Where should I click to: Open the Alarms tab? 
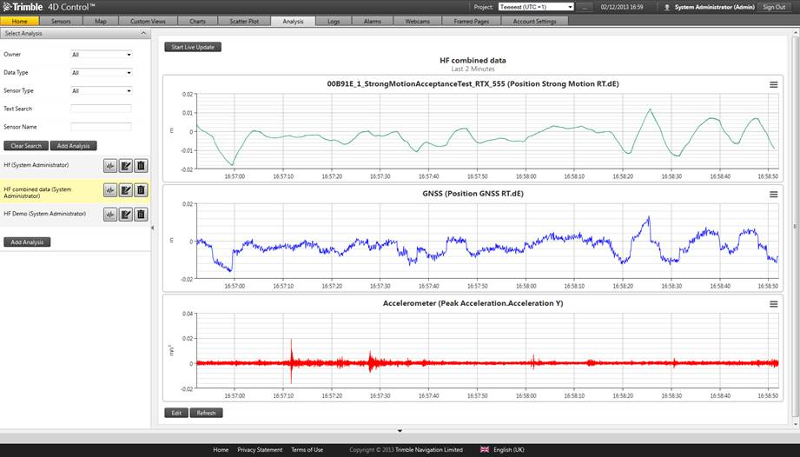pyautogui.click(x=372, y=21)
